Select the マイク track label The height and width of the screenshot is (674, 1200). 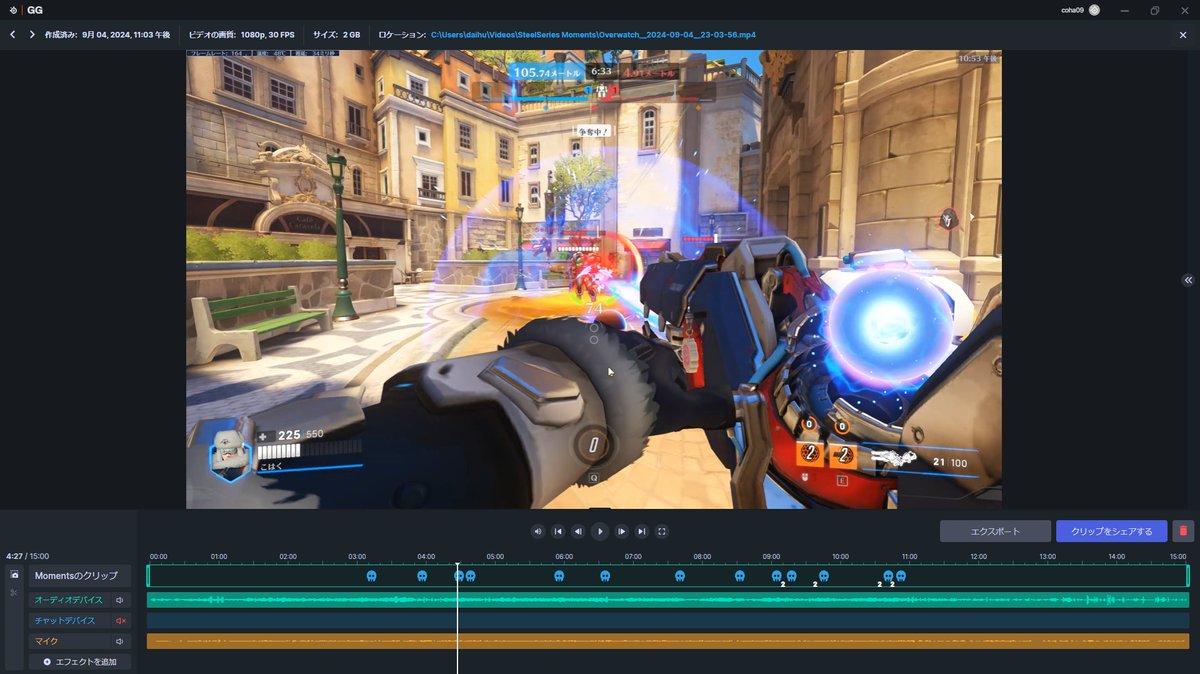[68, 641]
